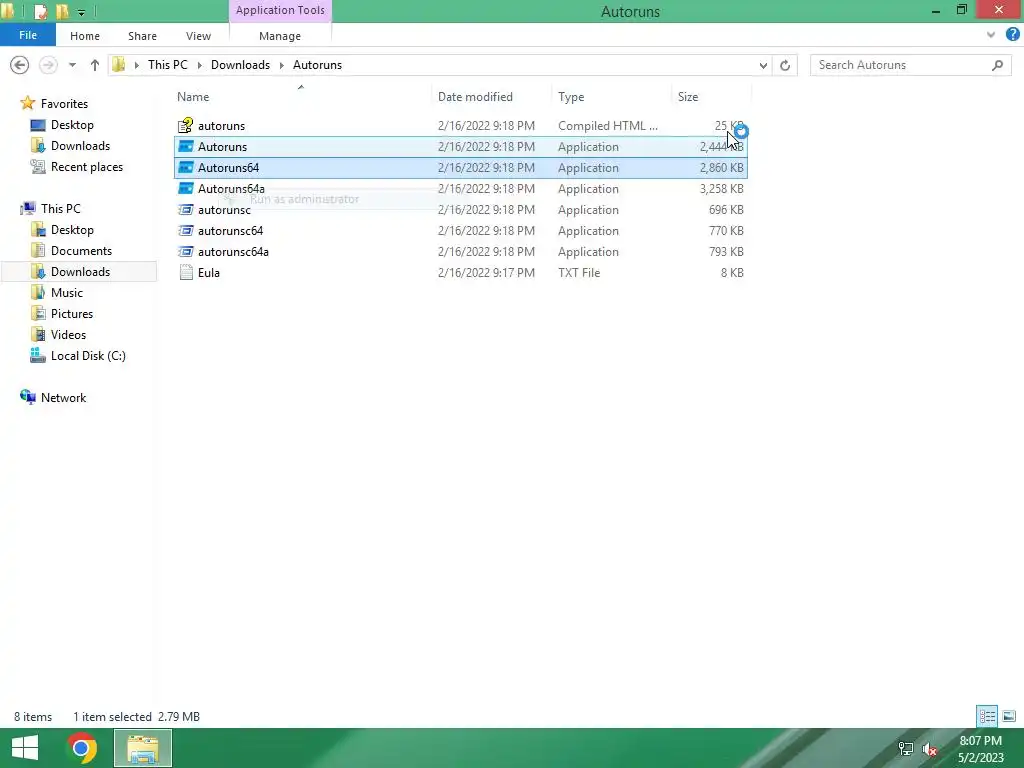Open the File ribbon tab
The width and height of the screenshot is (1024, 768).
click(x=27, y=35)
